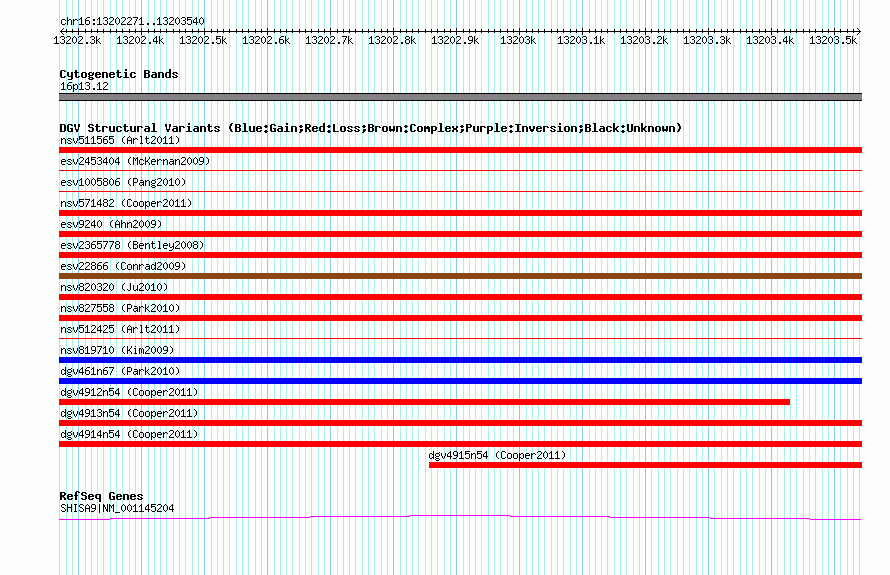Open variant esv1005806 (Pang2010) label
890x575 pixels.
[x=123, y=182]
